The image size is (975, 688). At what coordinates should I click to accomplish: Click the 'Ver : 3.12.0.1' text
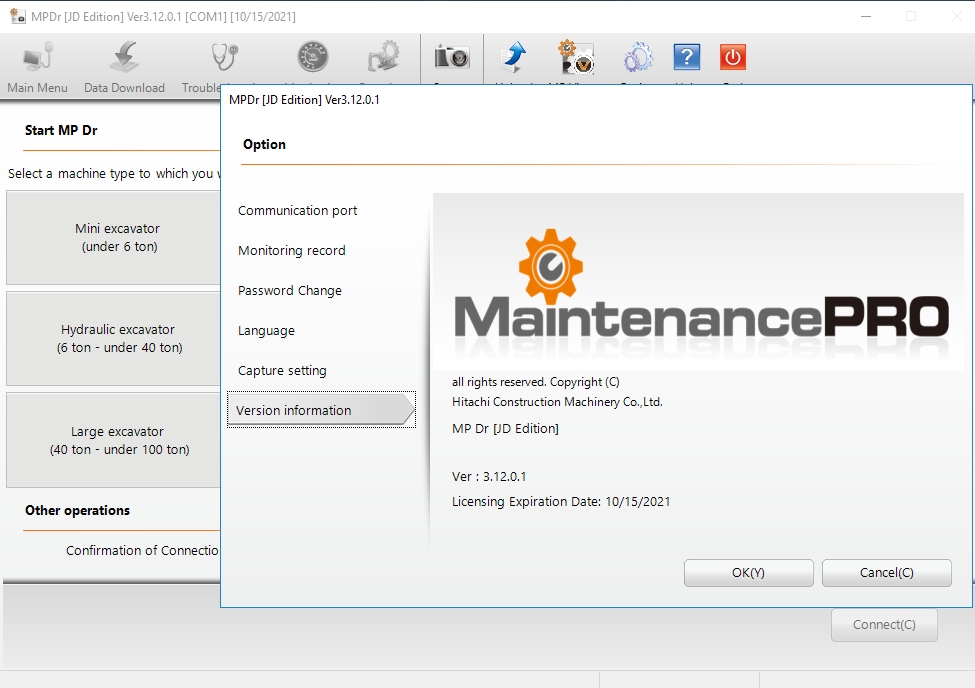click(489, 476)
